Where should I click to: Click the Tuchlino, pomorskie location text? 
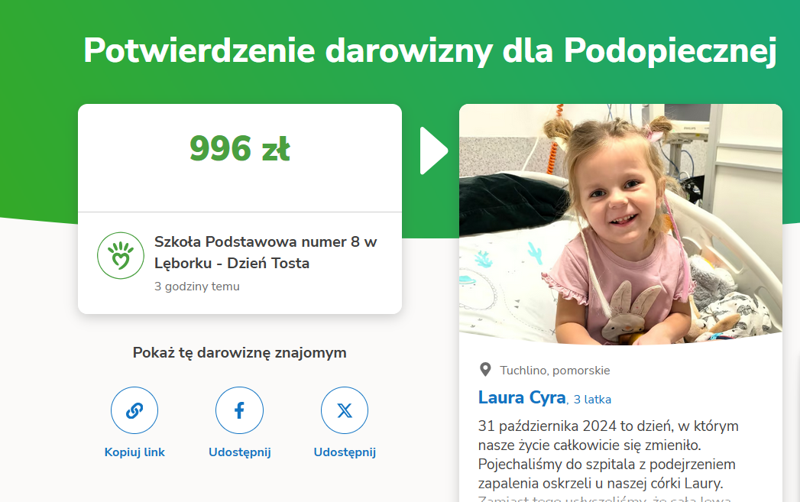555,370
